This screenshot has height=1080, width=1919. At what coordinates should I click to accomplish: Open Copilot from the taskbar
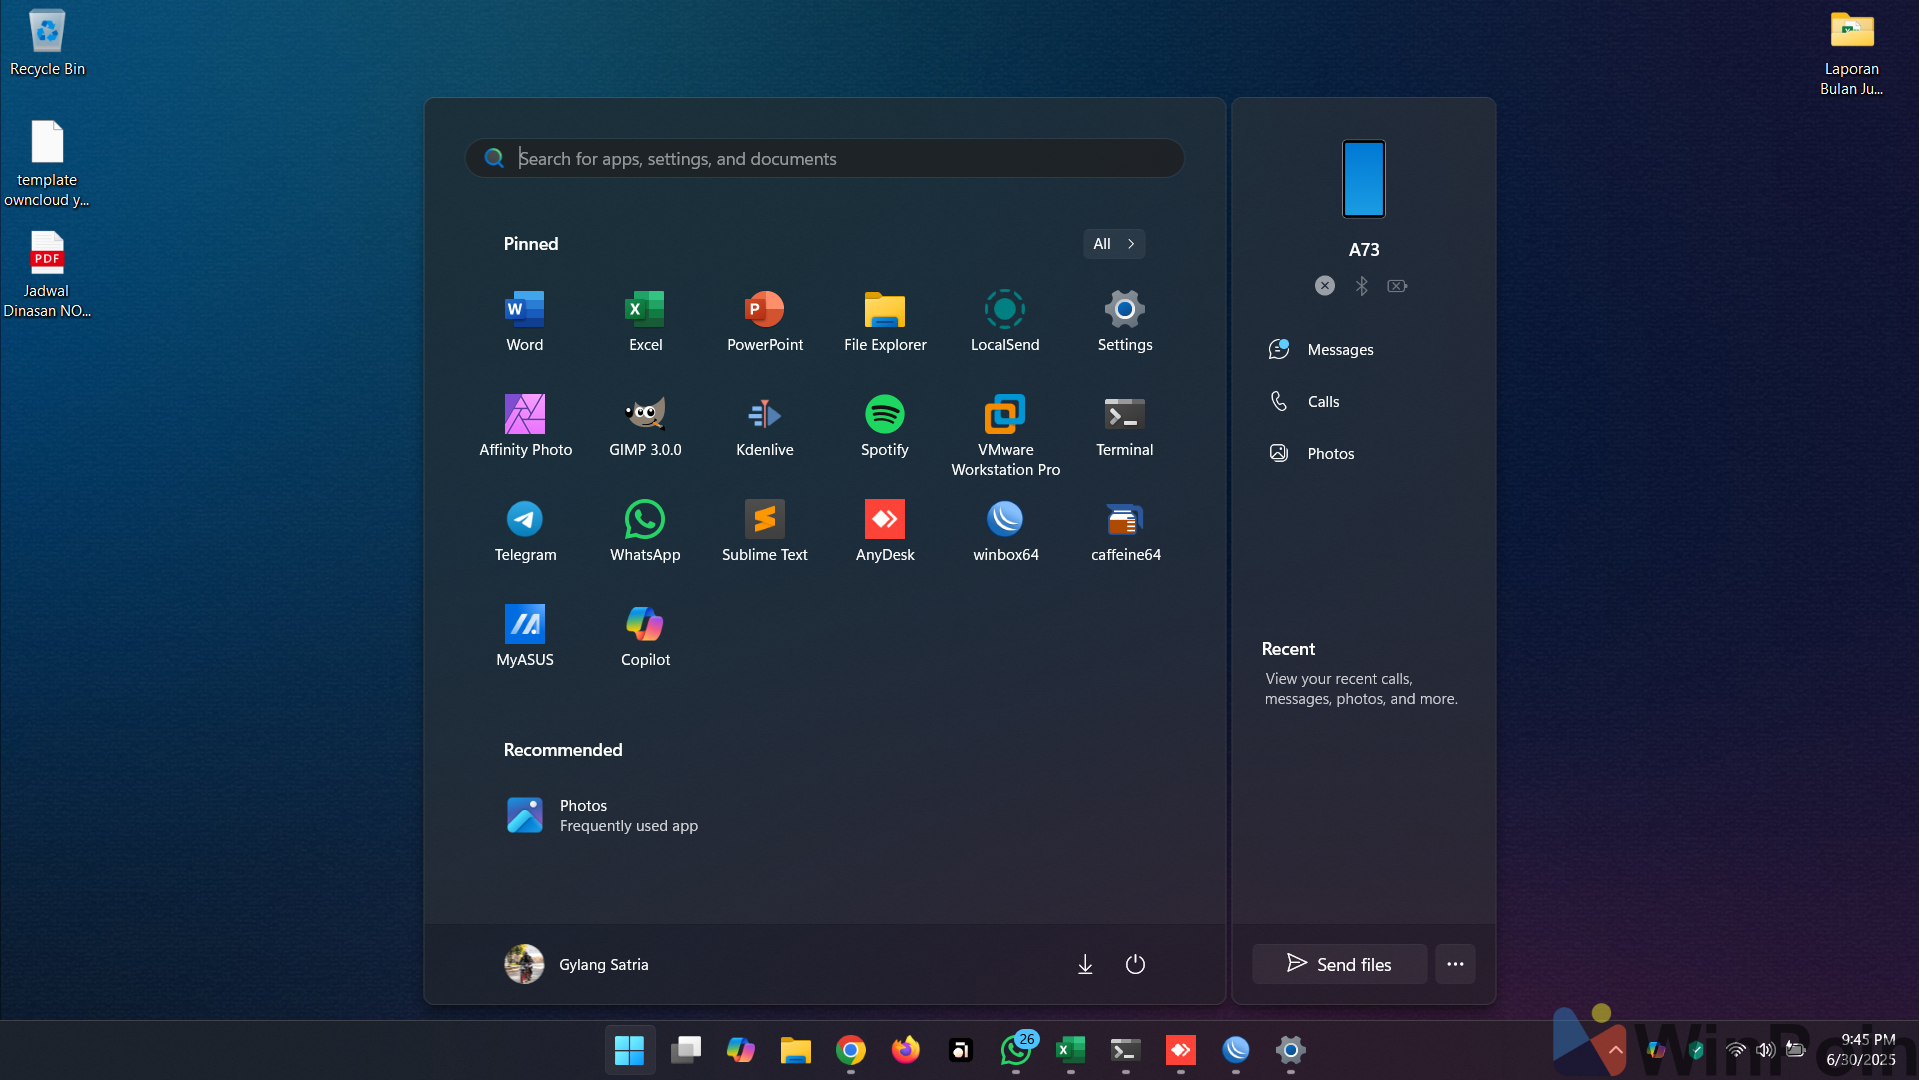[741, 1050]
